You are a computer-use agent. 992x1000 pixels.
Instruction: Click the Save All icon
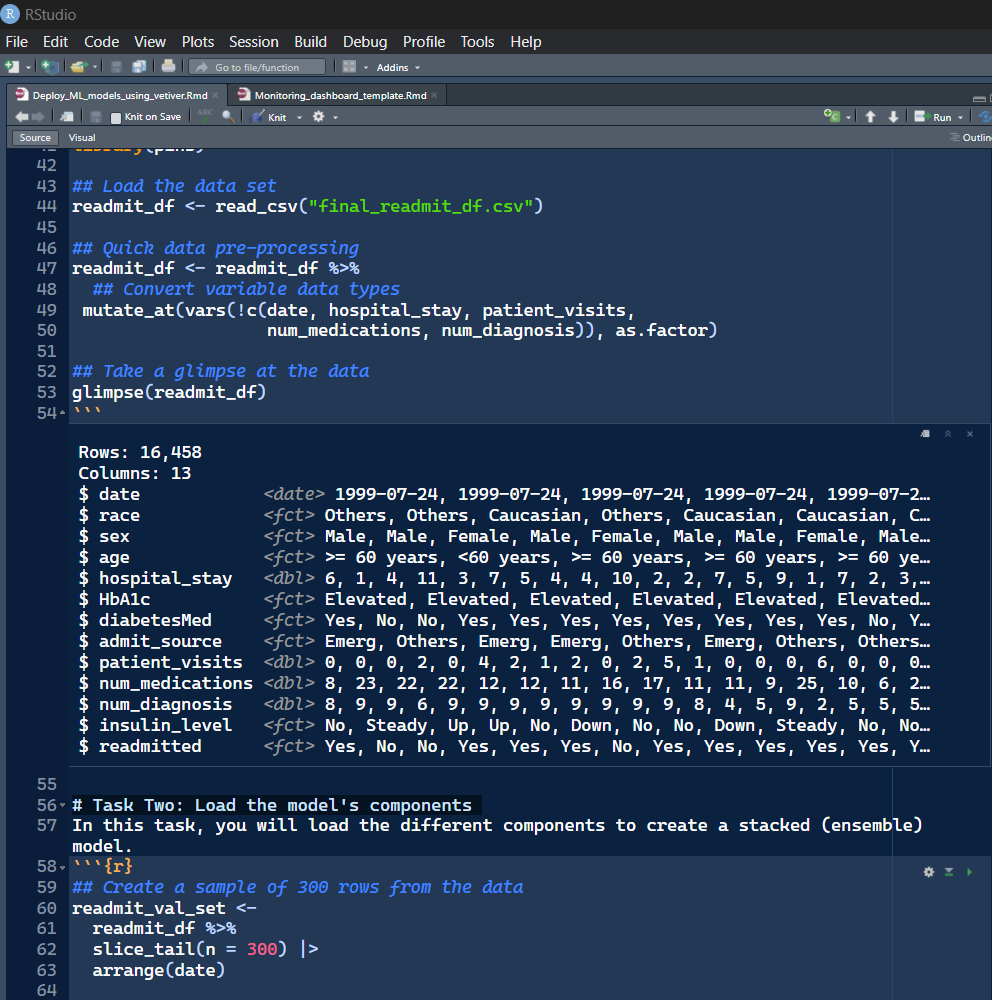tap(139, 66)
